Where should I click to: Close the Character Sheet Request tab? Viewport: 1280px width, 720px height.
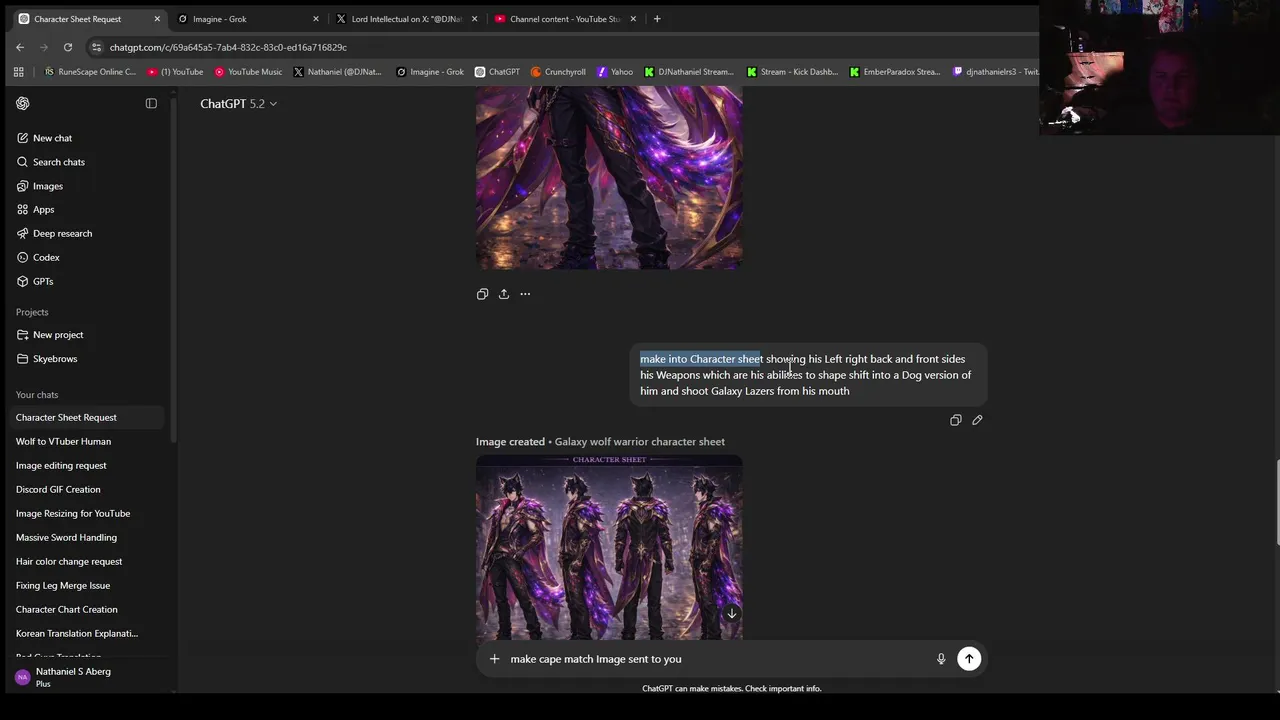click(x=157, y=19)
